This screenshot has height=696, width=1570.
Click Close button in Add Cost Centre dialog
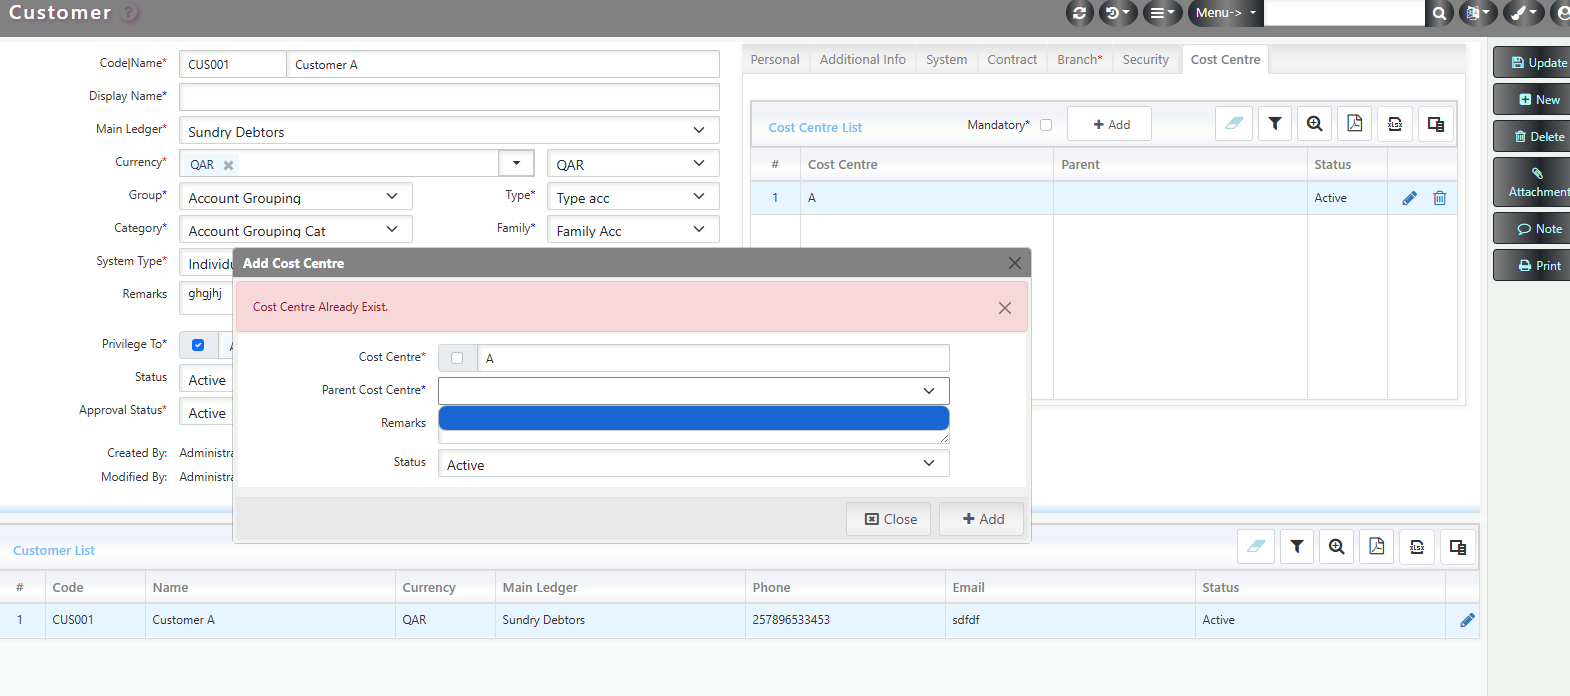coord(889,519)
